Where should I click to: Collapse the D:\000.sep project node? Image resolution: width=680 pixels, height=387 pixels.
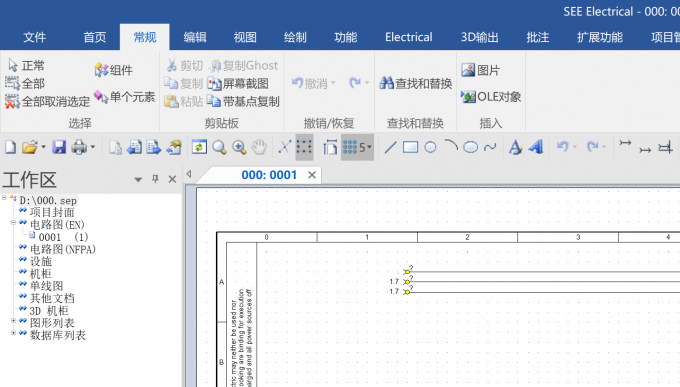pos(4,198)
